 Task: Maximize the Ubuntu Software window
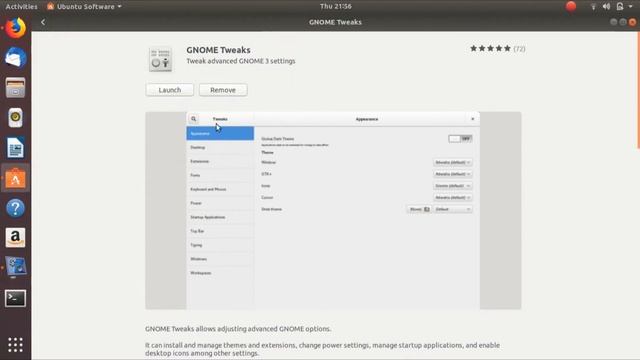[623, 22]
